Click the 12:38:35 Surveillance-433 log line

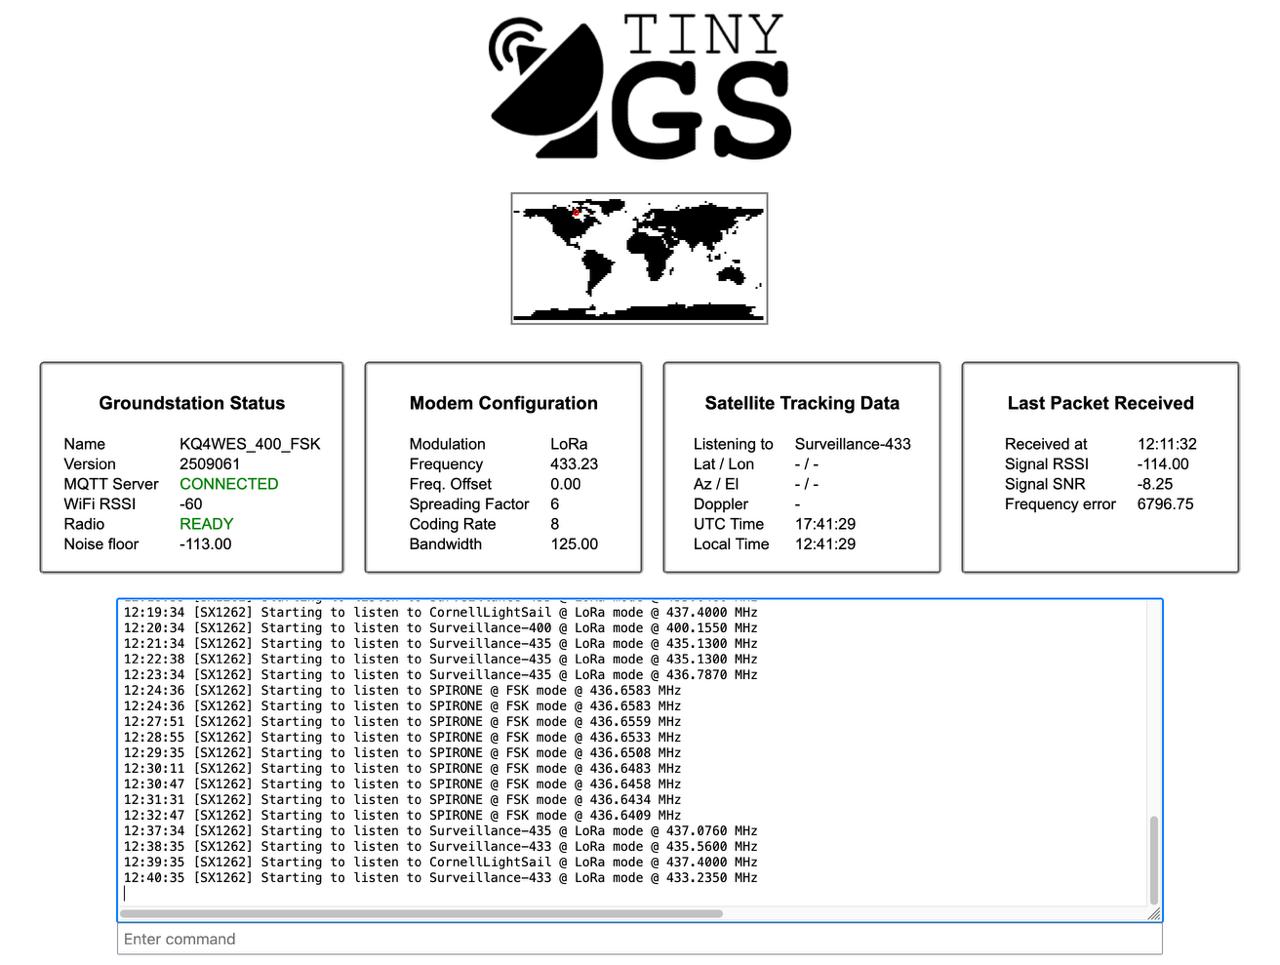440,847
